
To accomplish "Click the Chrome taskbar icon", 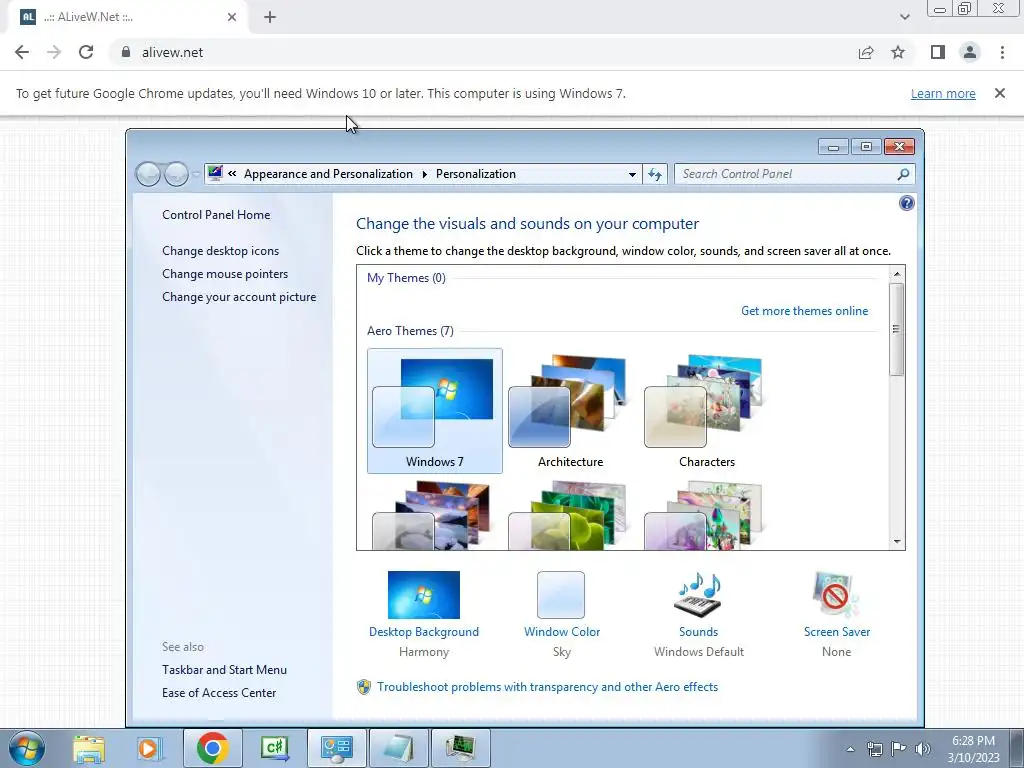I will click(212, 748).
